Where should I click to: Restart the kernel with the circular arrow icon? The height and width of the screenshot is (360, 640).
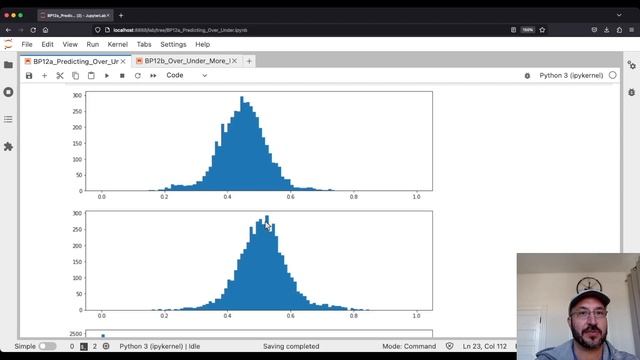click(138, 76)
